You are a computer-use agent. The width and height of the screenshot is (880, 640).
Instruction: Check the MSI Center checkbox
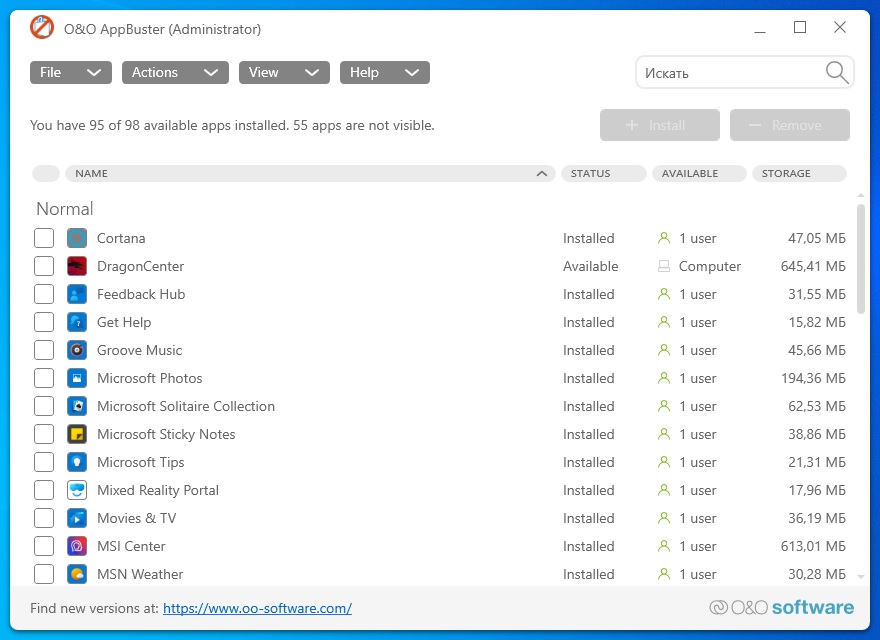44,546
